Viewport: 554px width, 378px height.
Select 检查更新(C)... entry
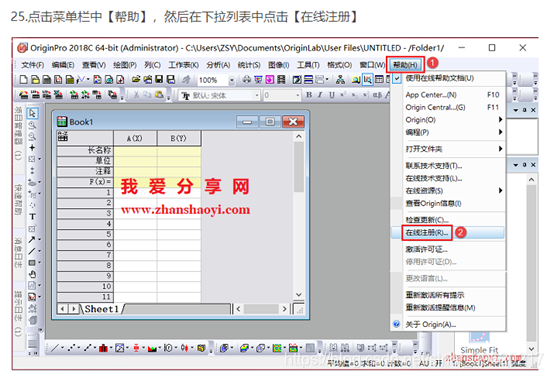coord(448,220)
